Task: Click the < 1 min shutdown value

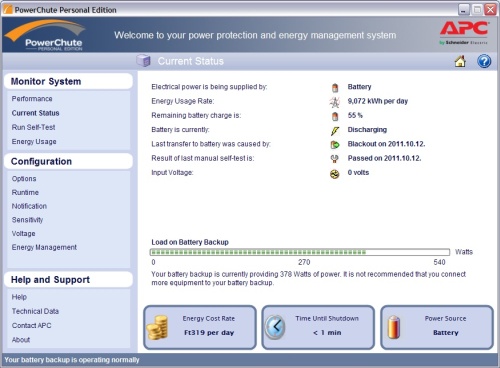Action: point(327,333)
